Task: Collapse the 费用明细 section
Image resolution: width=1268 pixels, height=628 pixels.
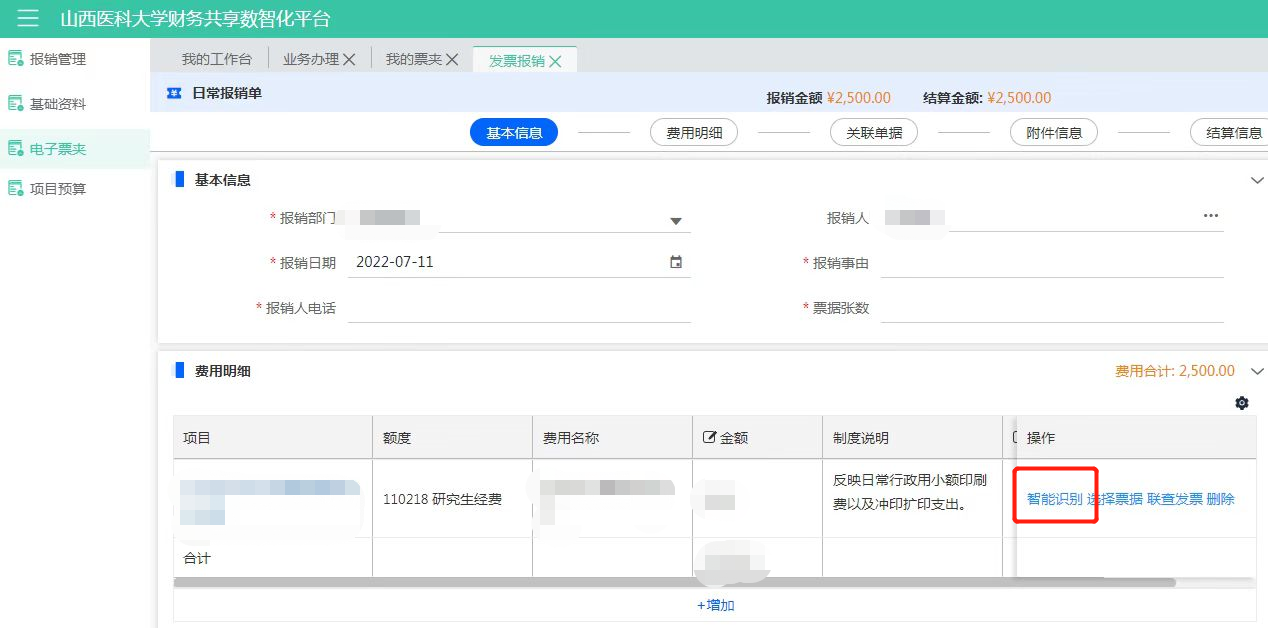Action: pyautogui.click(x=1257, y=371)
